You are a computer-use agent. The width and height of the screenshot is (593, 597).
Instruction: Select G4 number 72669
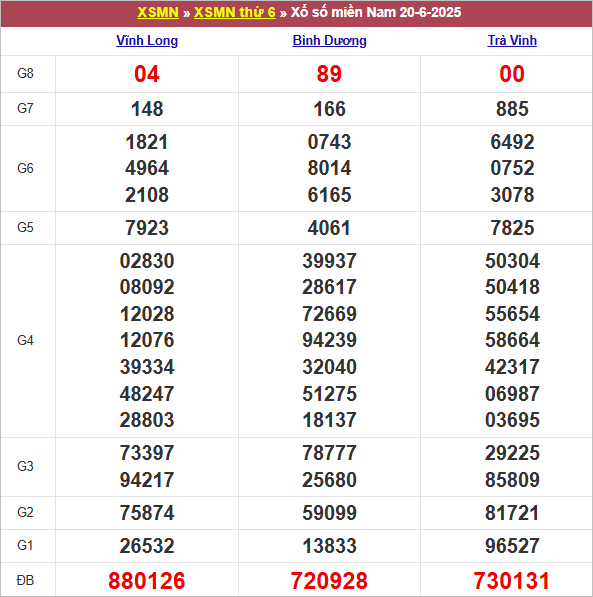coord(329,314)
